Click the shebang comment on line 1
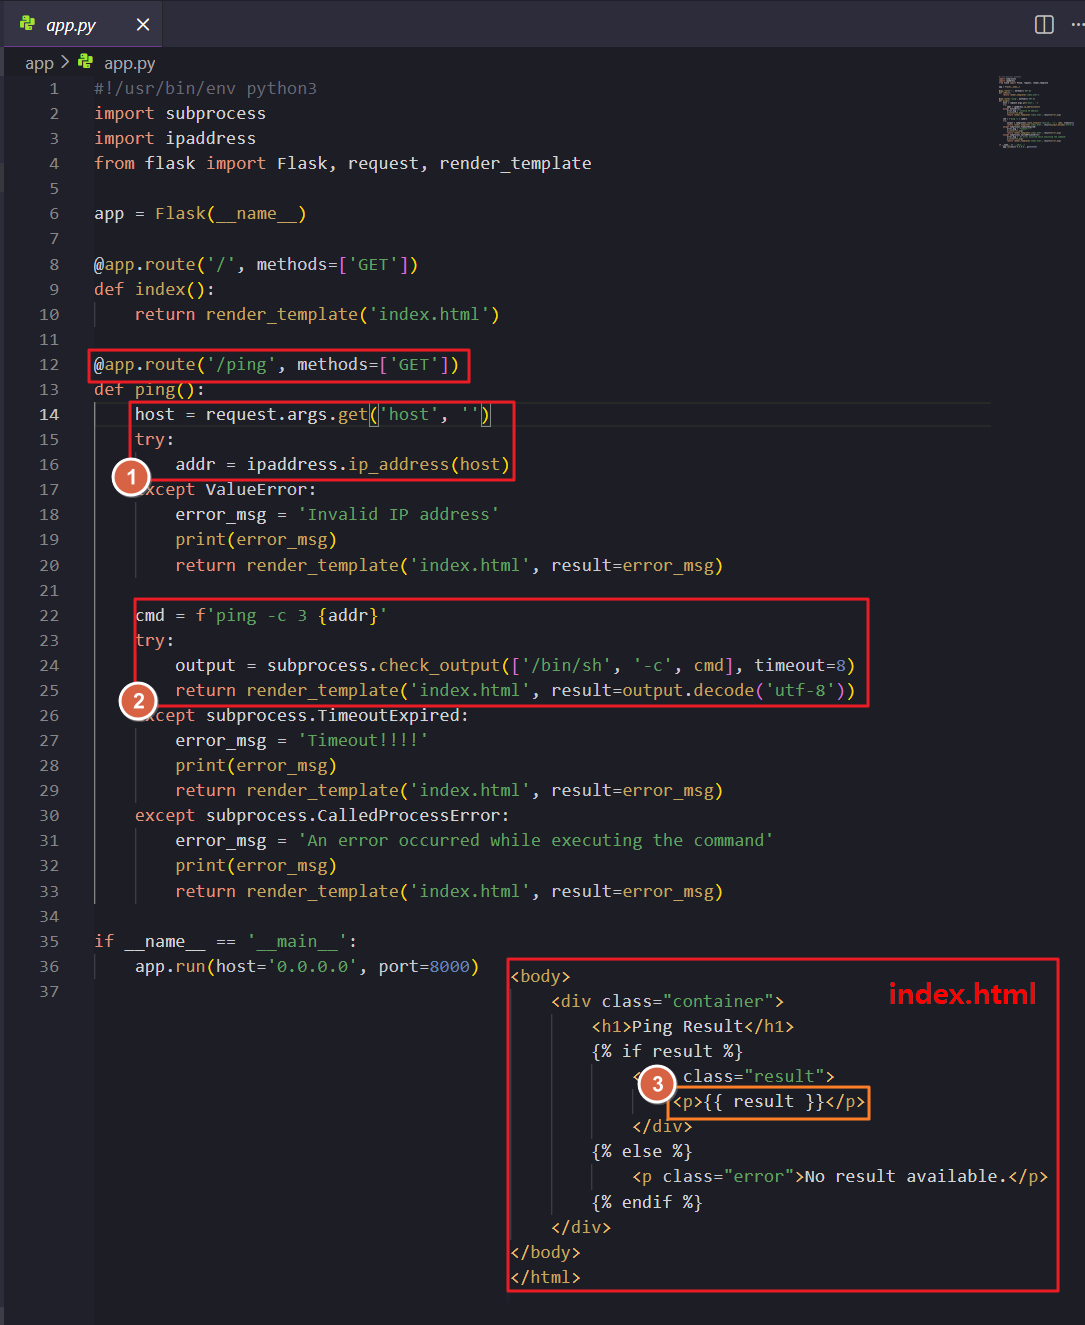Viewport: 1085px width, 1325px height. pos(205,88)
